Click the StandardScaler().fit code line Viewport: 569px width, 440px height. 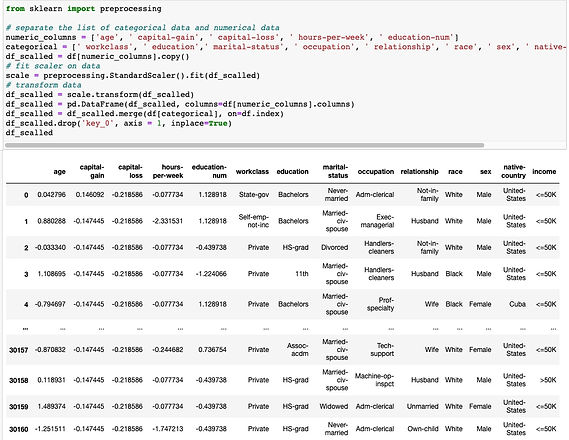pyautogui.click(x=133, y=75)
